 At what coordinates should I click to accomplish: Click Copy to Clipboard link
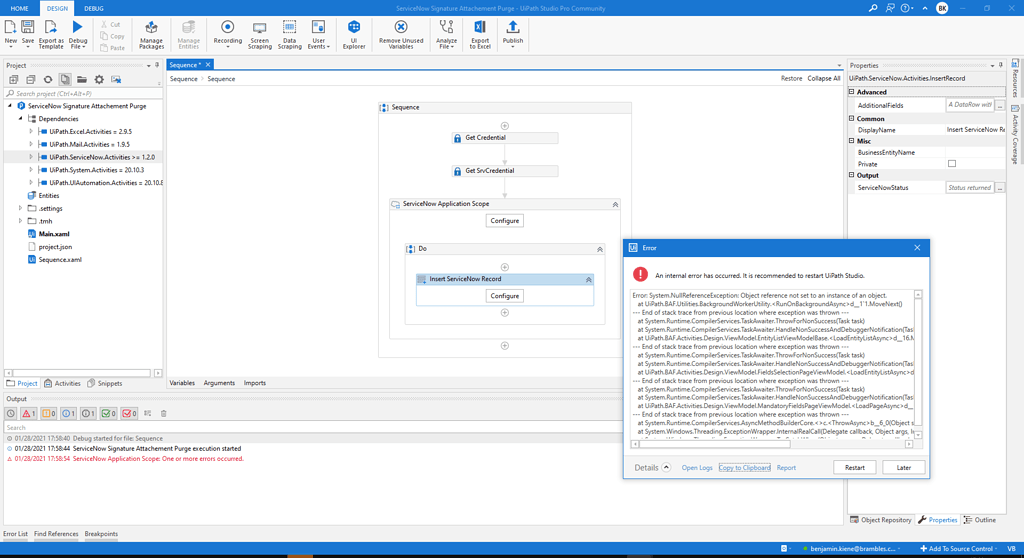744,468
